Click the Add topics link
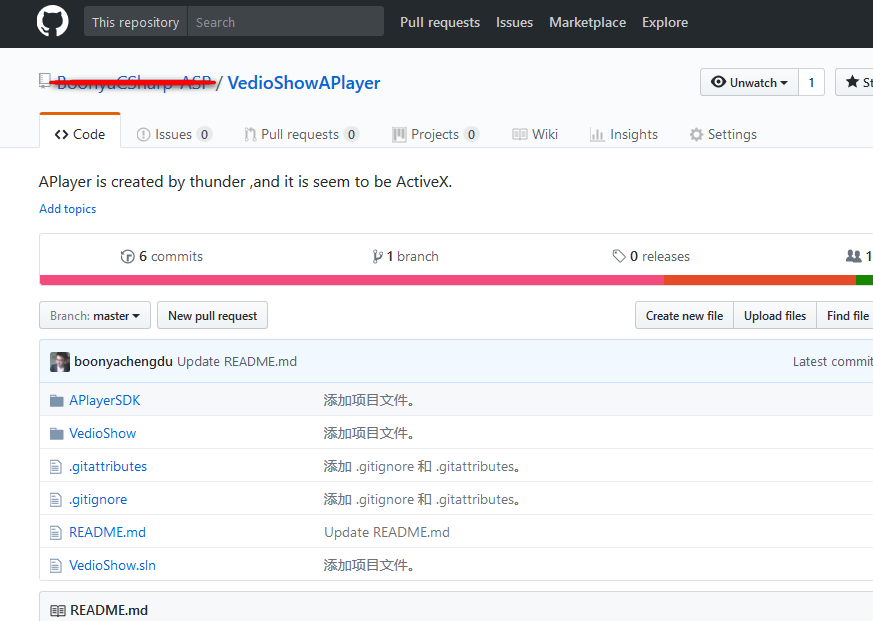873x621 pixels. point(67,209)
